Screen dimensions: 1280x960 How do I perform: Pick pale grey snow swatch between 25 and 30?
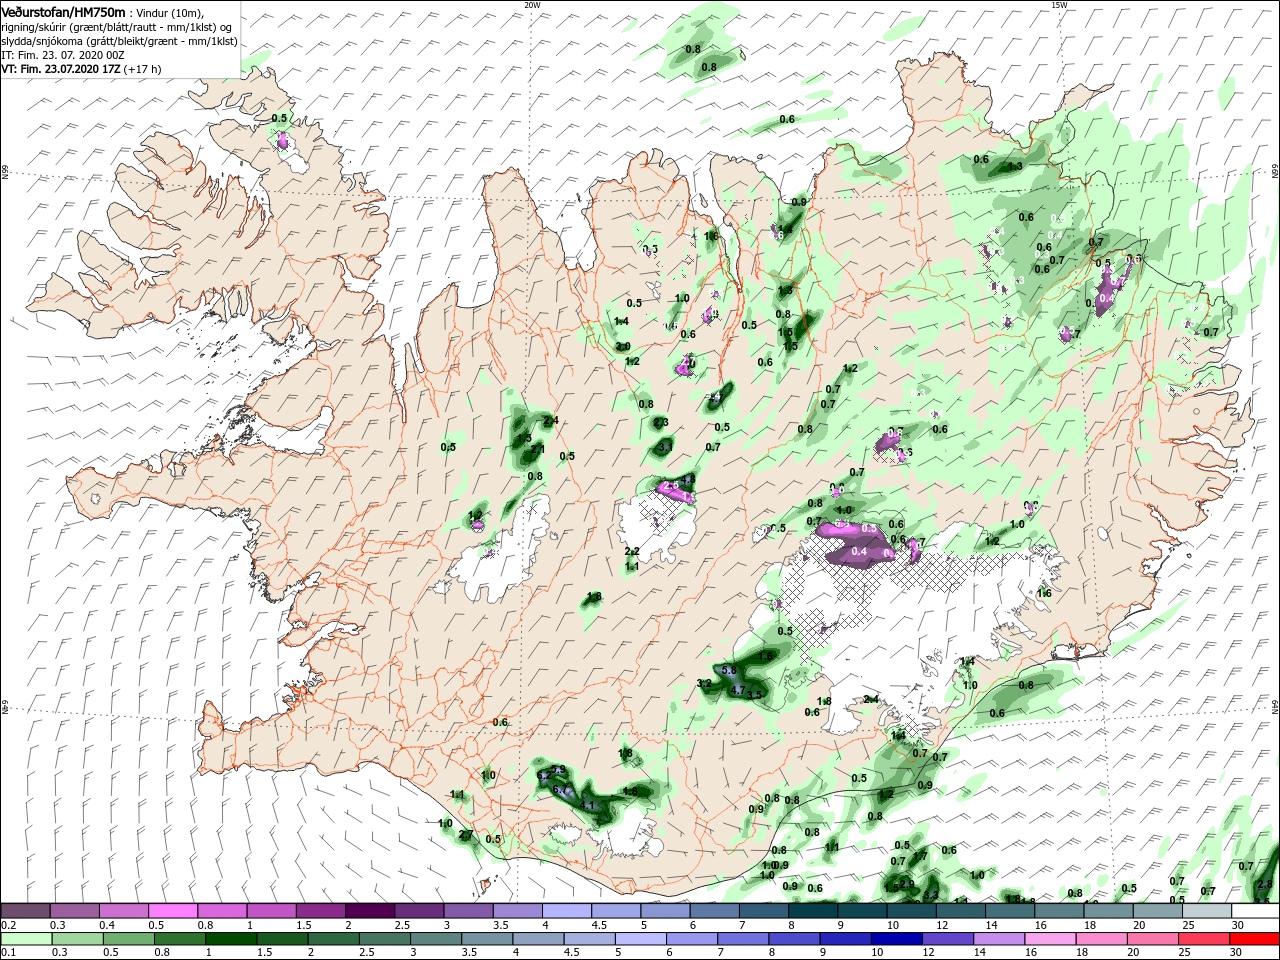click(x=1206, y=911)
